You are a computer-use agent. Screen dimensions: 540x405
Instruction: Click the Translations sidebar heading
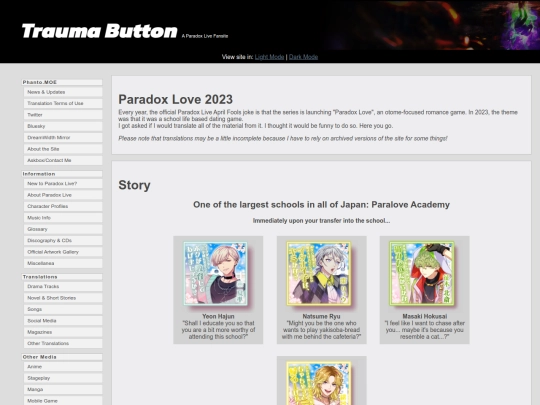pos(62,277)
